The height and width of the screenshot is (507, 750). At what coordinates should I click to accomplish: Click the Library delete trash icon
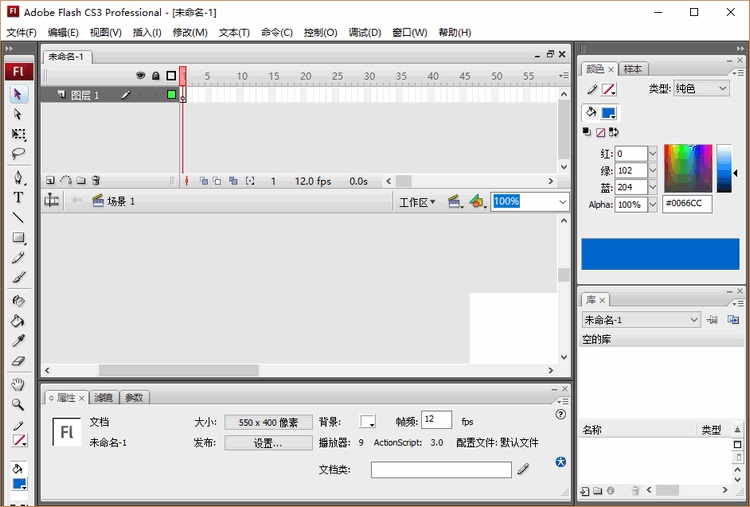pyautogui.click(x=635, y=490)
